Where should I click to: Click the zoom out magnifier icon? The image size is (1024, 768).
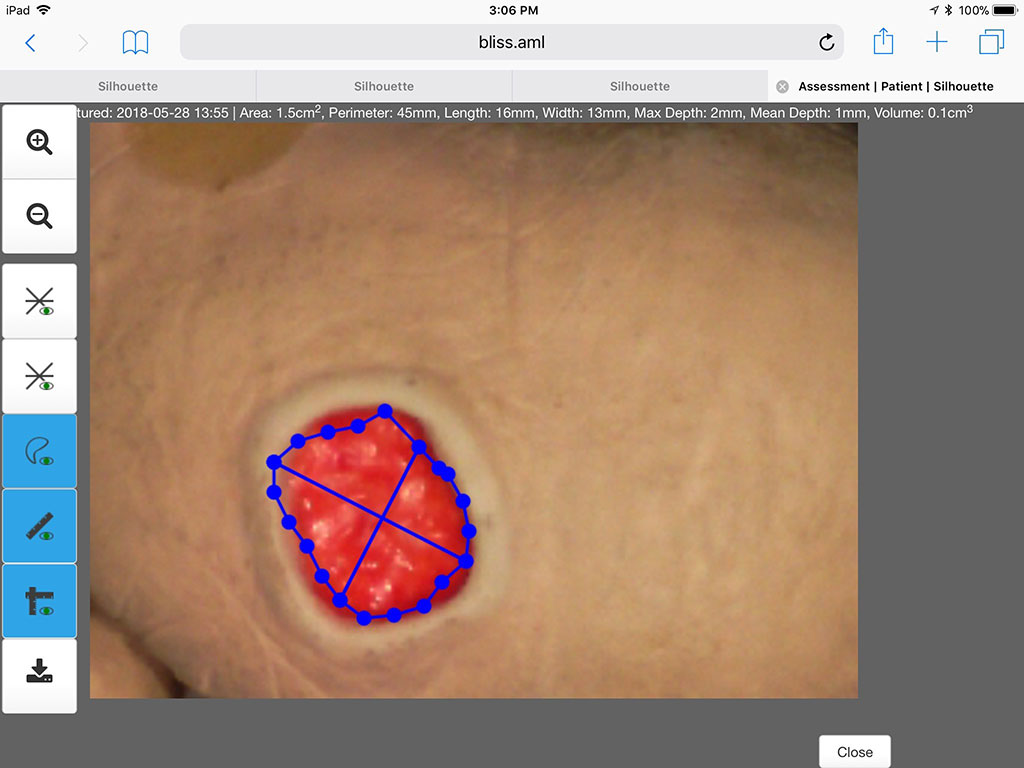39,216
